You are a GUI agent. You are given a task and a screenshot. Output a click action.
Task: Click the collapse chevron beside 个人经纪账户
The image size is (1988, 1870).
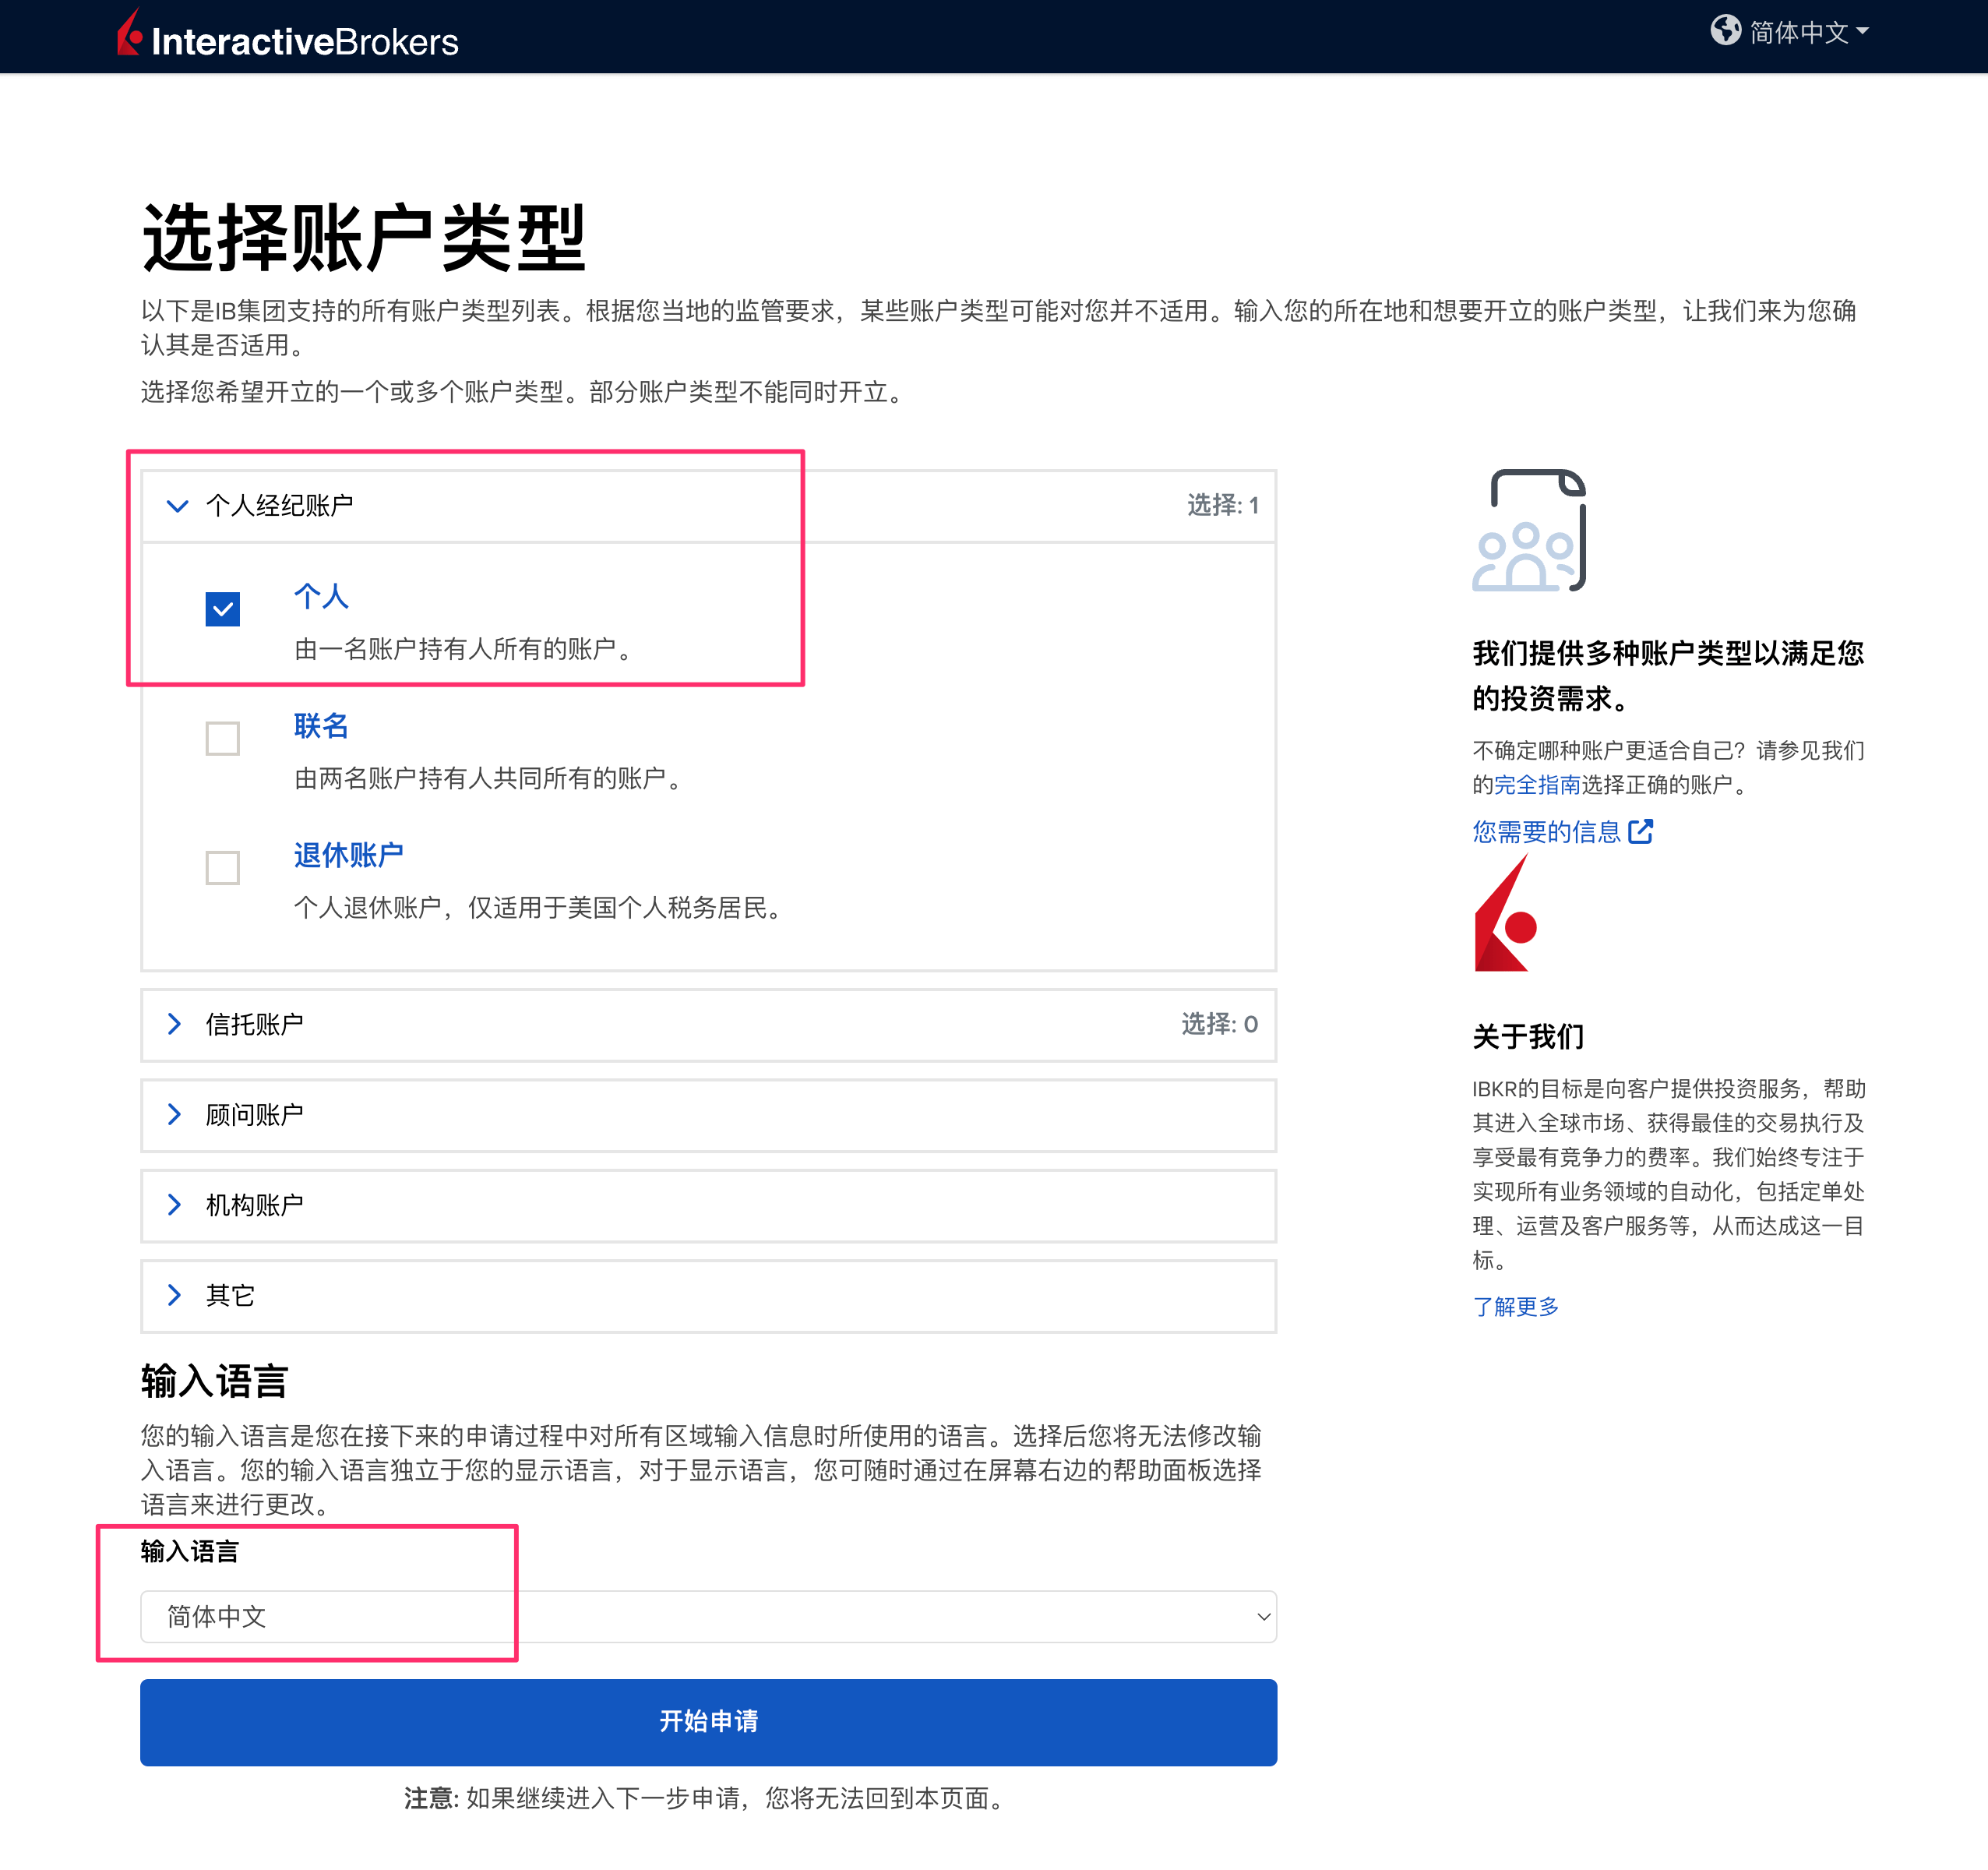coord(177,506)
